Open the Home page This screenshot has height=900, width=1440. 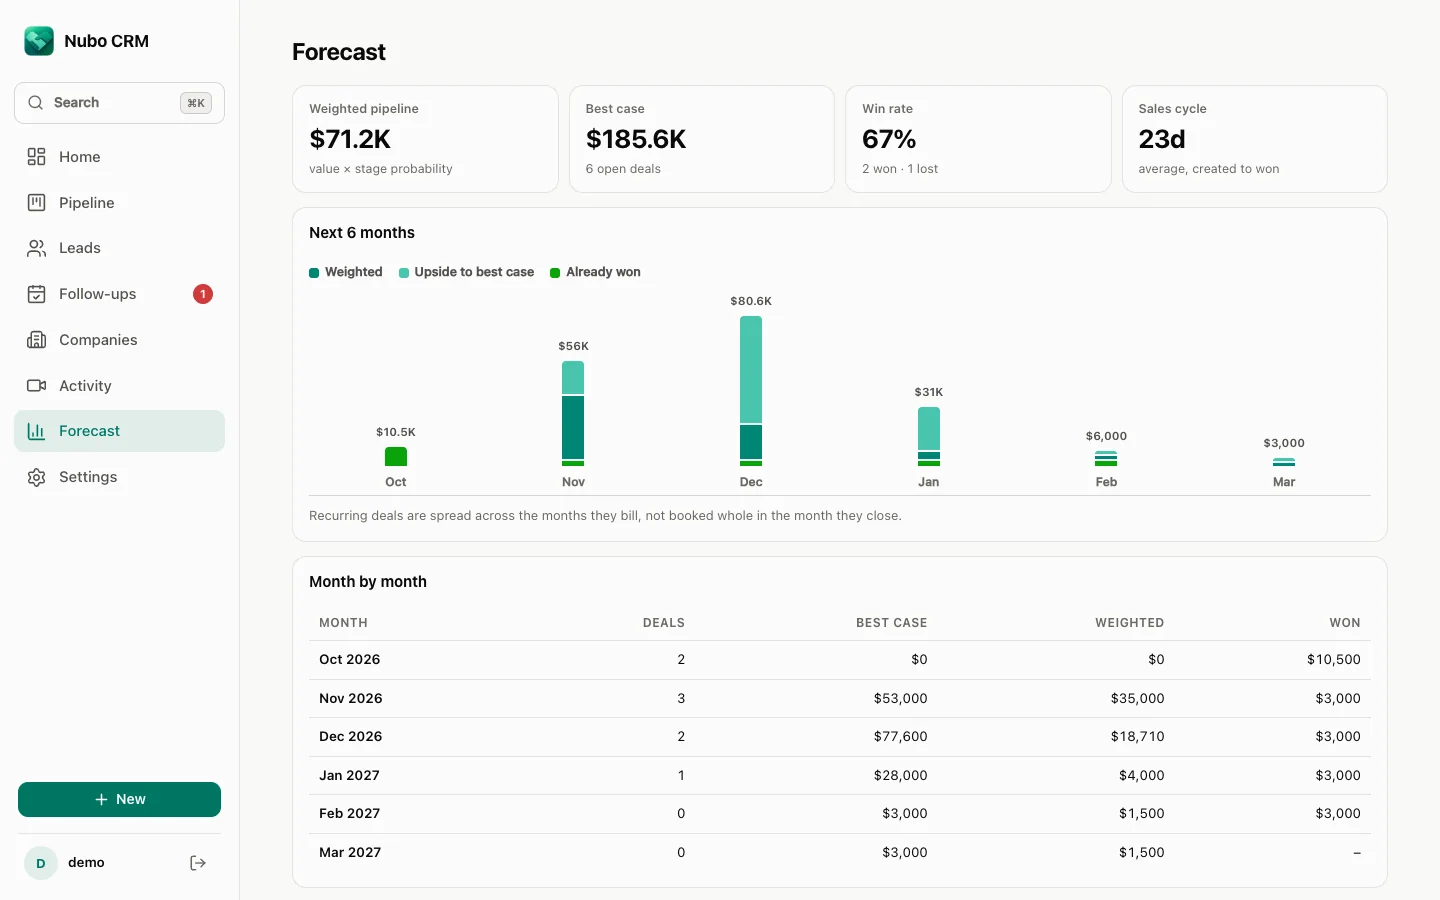pos(119,157)
